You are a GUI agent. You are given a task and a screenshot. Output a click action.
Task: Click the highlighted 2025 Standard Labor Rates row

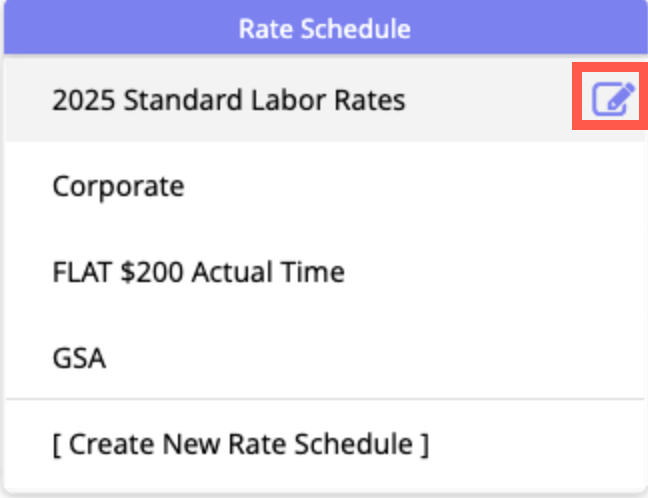point(229,100)
